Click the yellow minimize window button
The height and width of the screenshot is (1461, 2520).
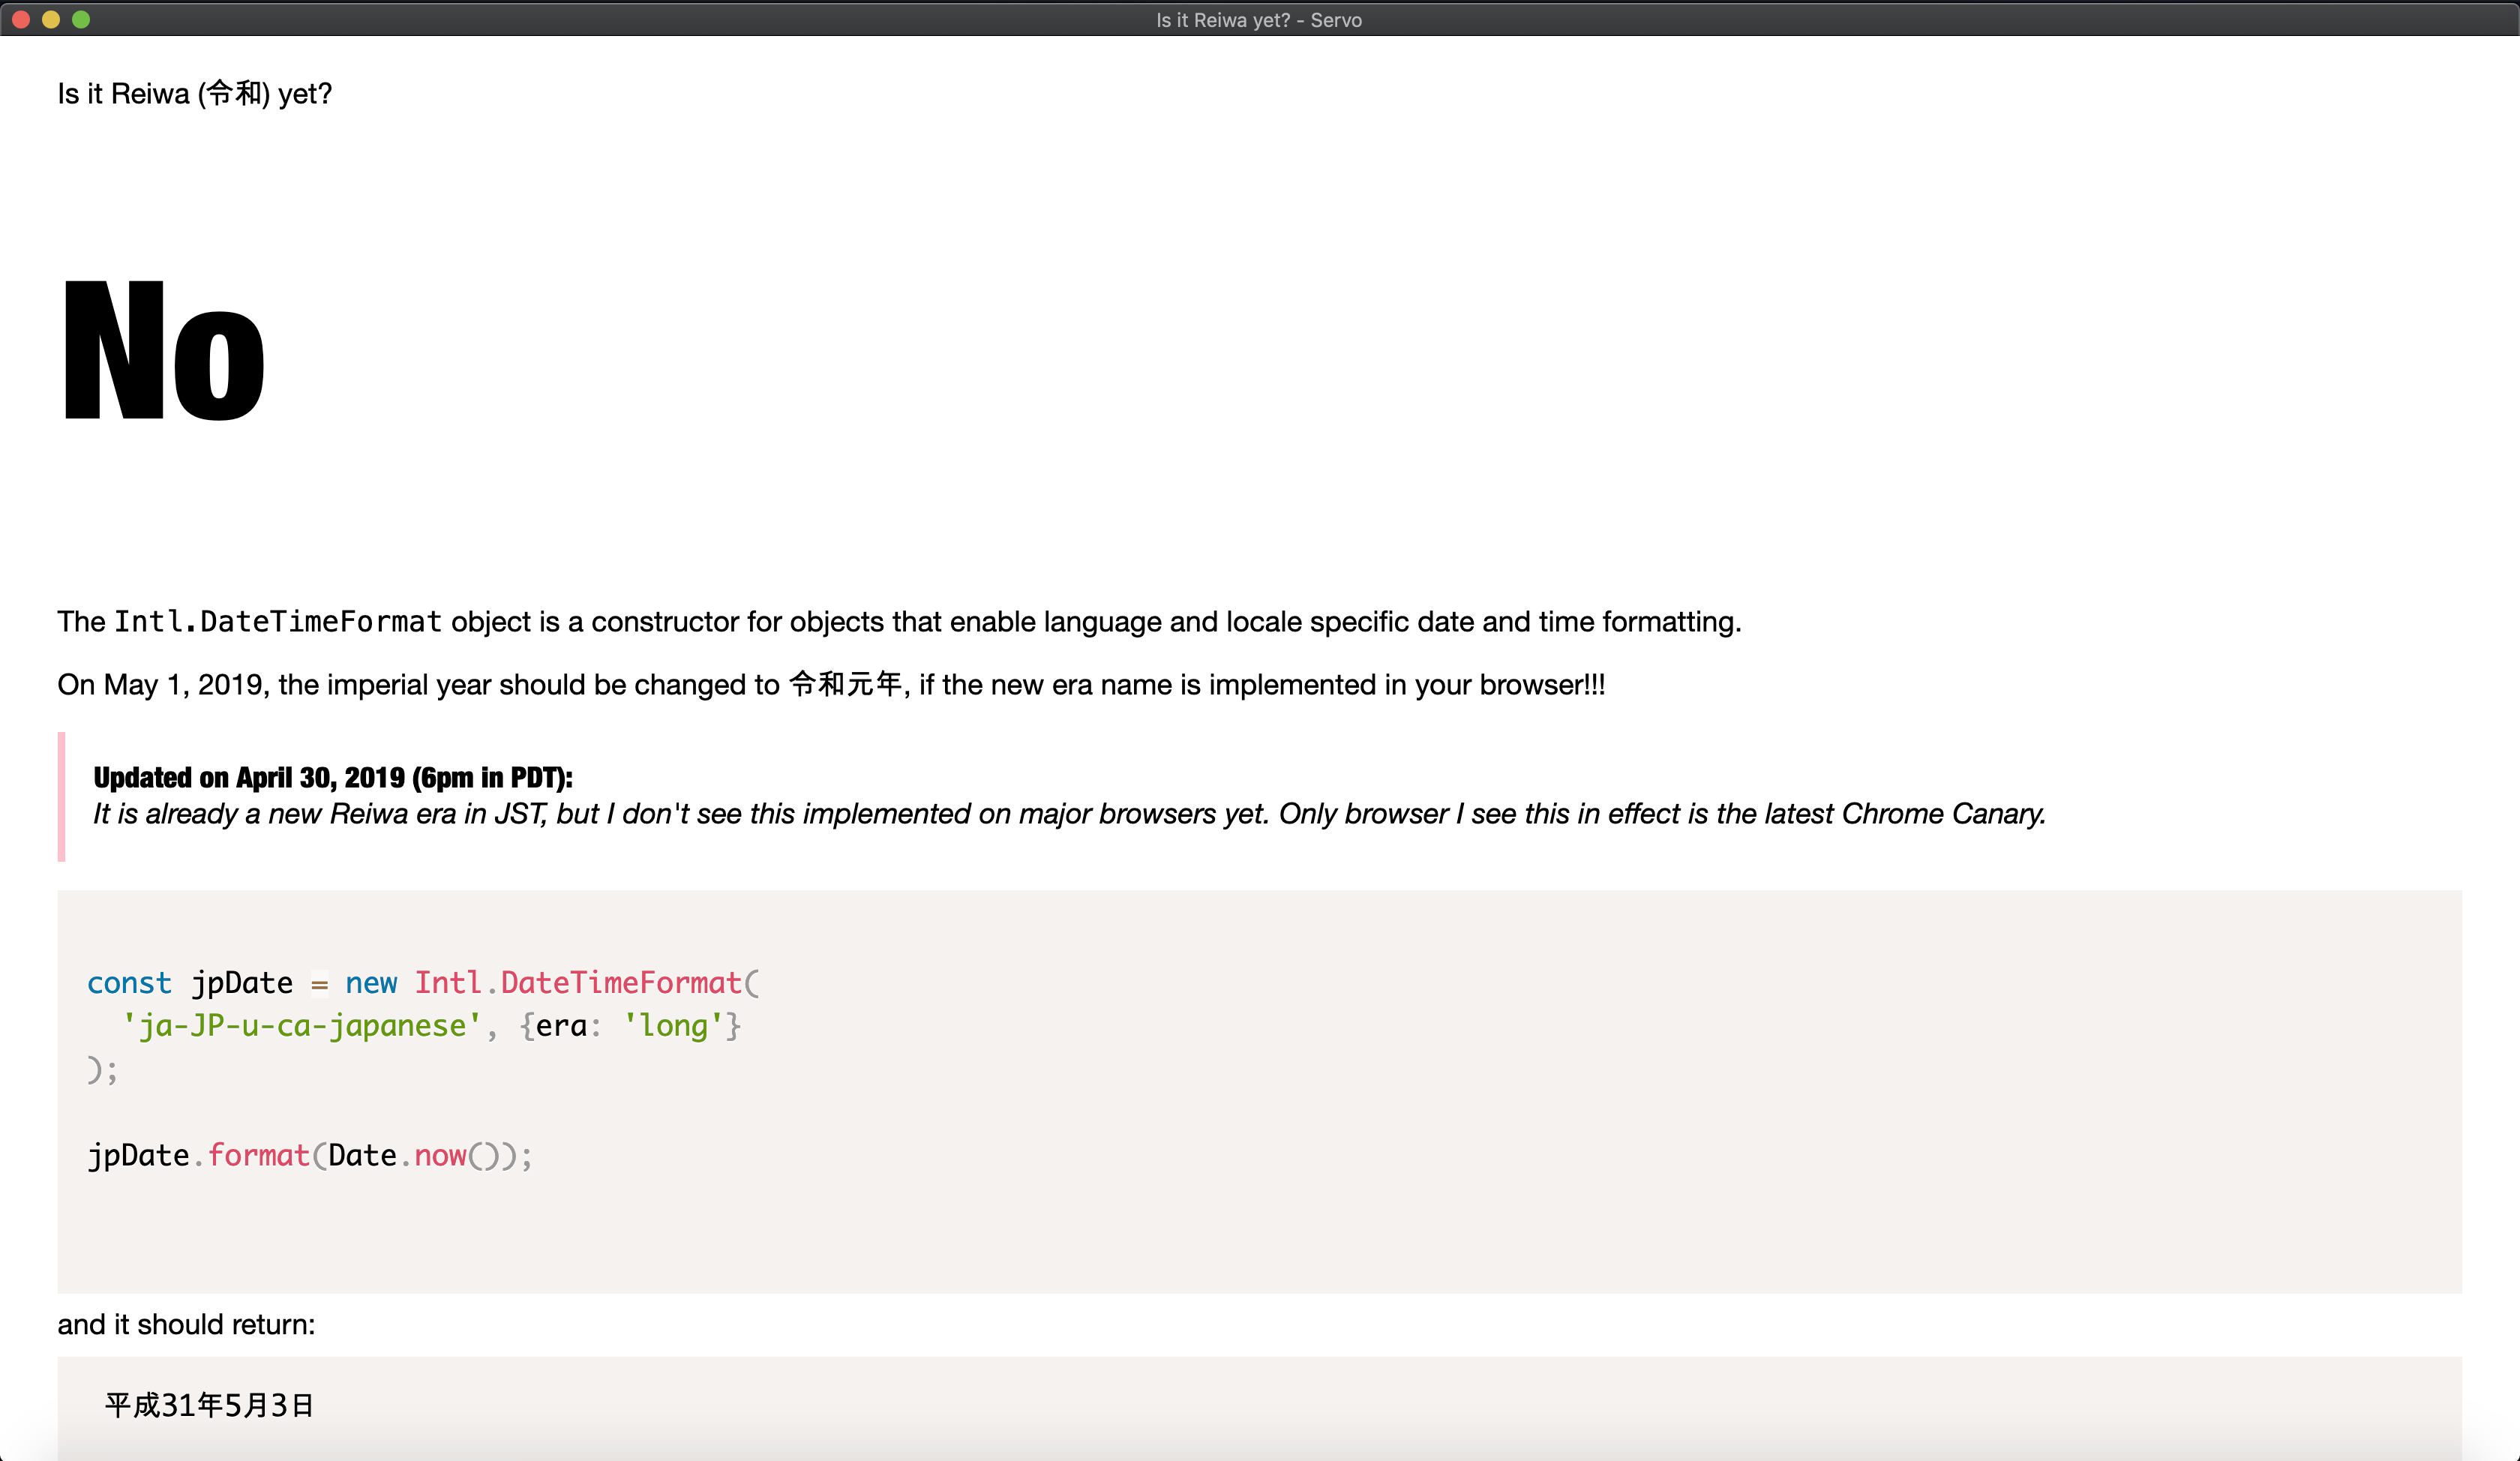(51, 19)
